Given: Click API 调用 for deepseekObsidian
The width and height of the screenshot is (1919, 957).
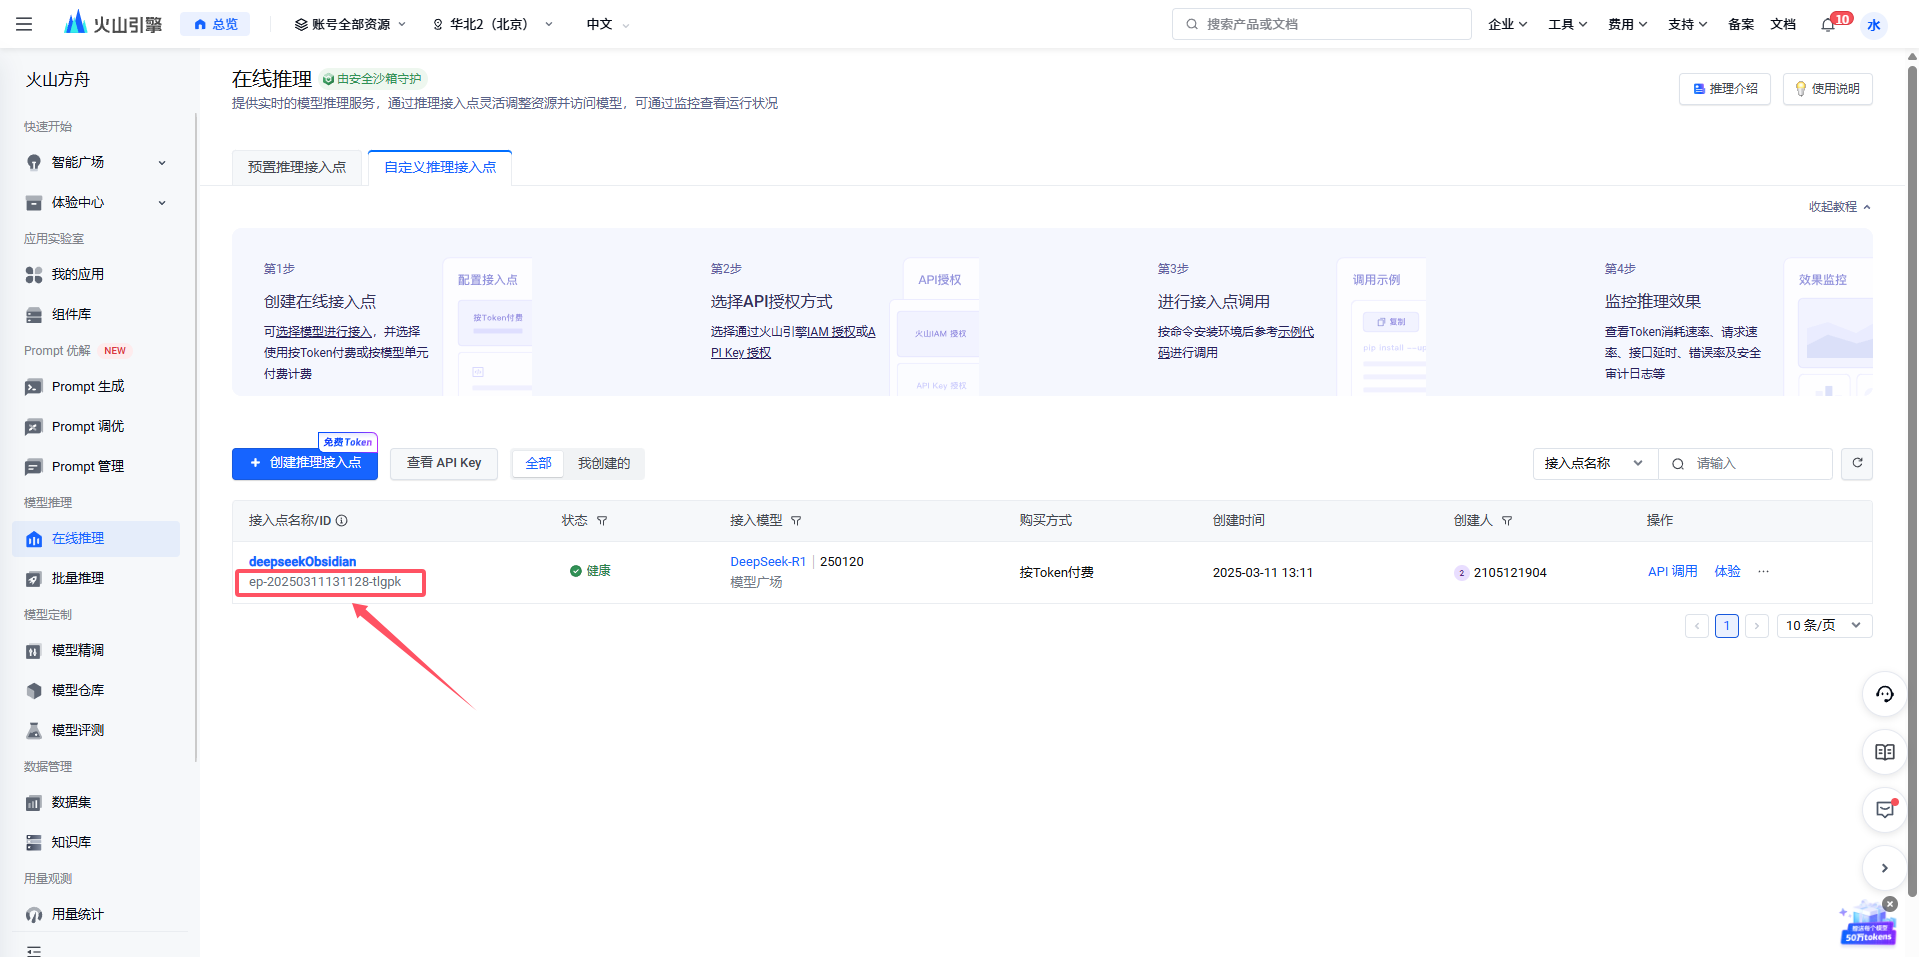Looking at the screenshot, I should pyautogui.click(x=1672, y=571).
